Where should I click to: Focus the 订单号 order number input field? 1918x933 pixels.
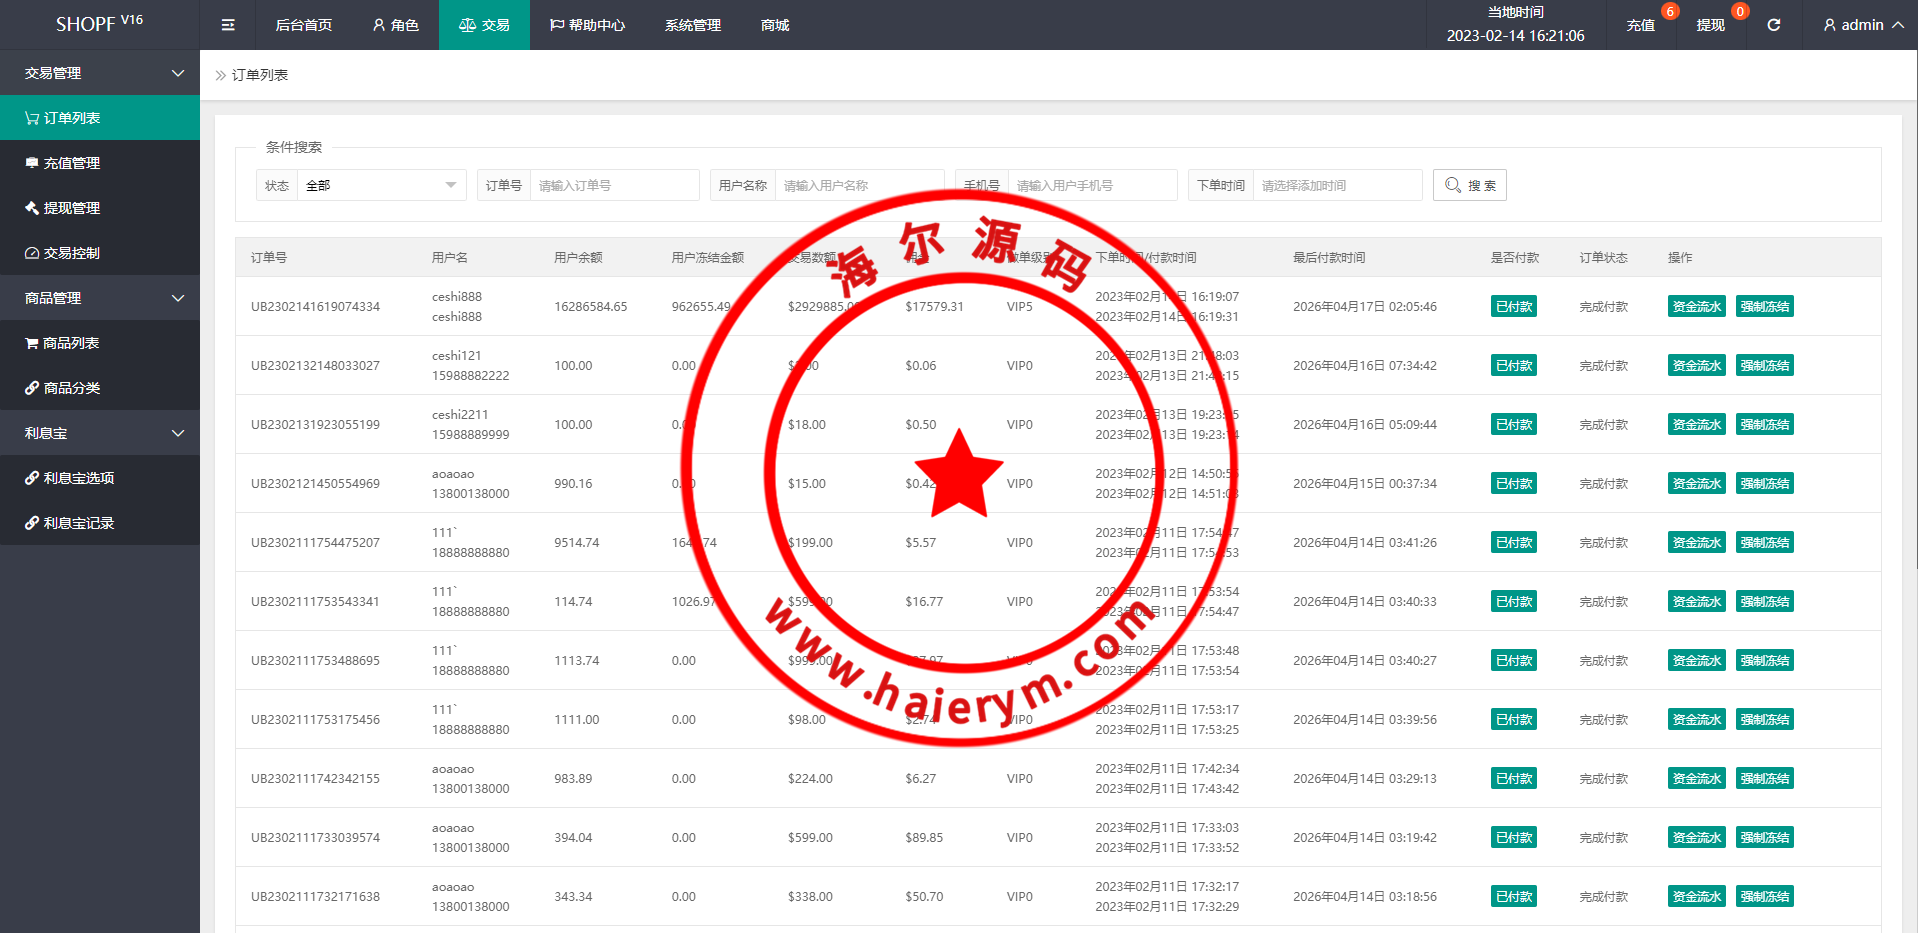coord(614,185)
